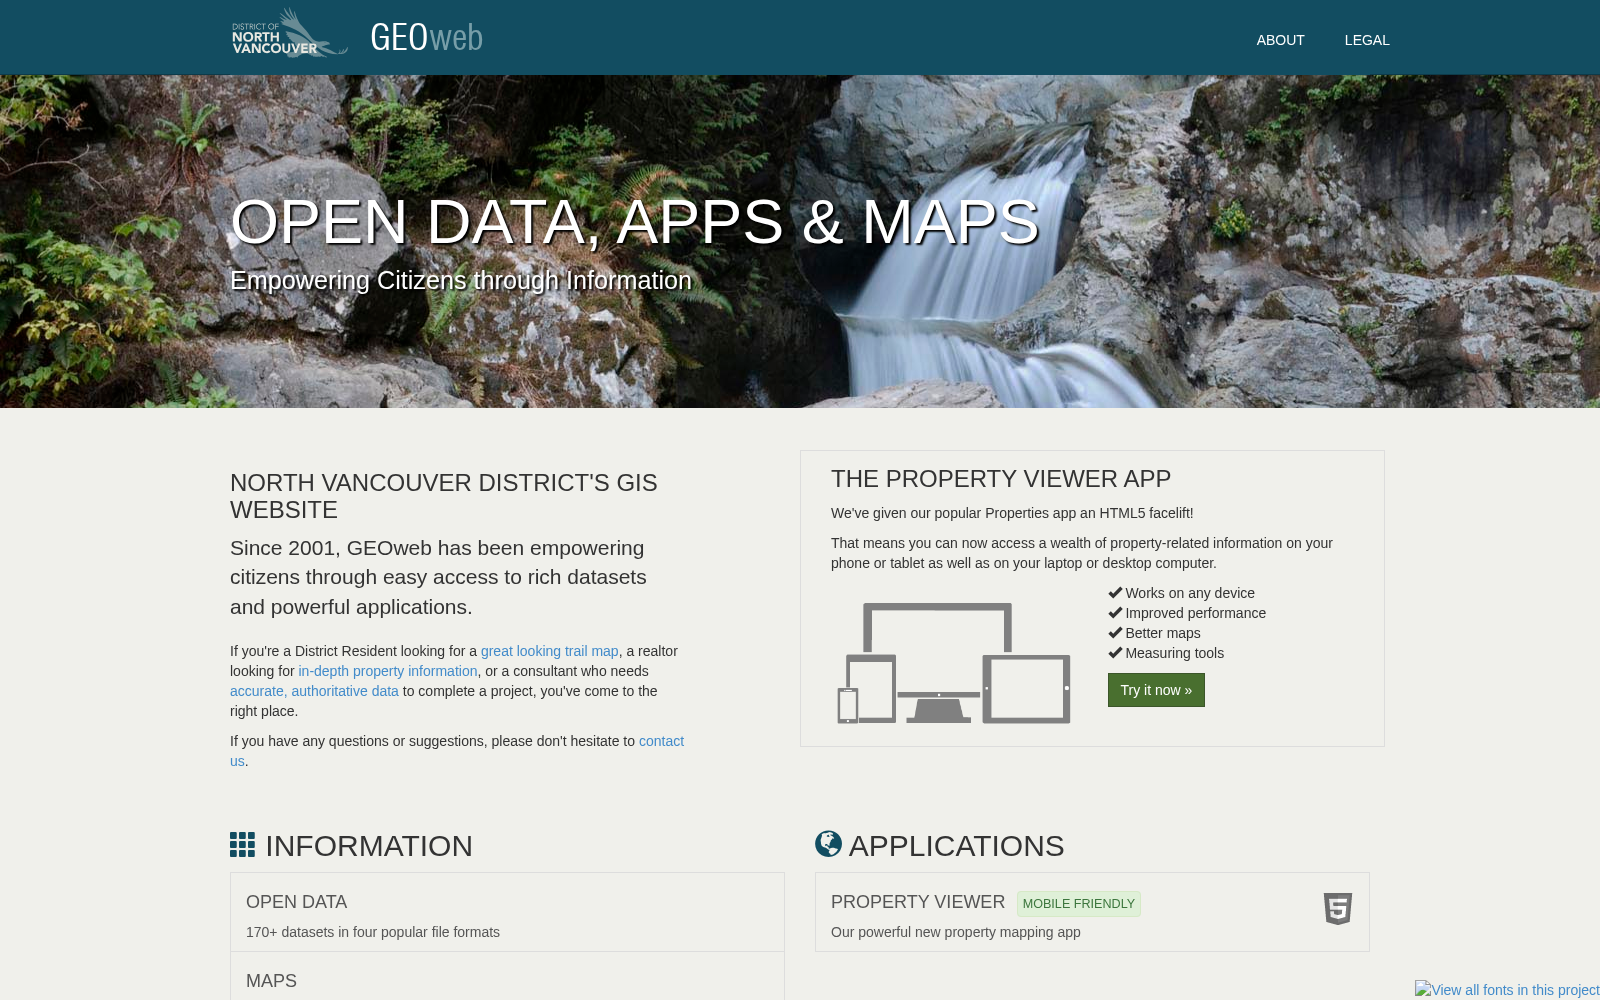
Task: Click the checkmark beside Improved performance
Action: [1115, 612]
